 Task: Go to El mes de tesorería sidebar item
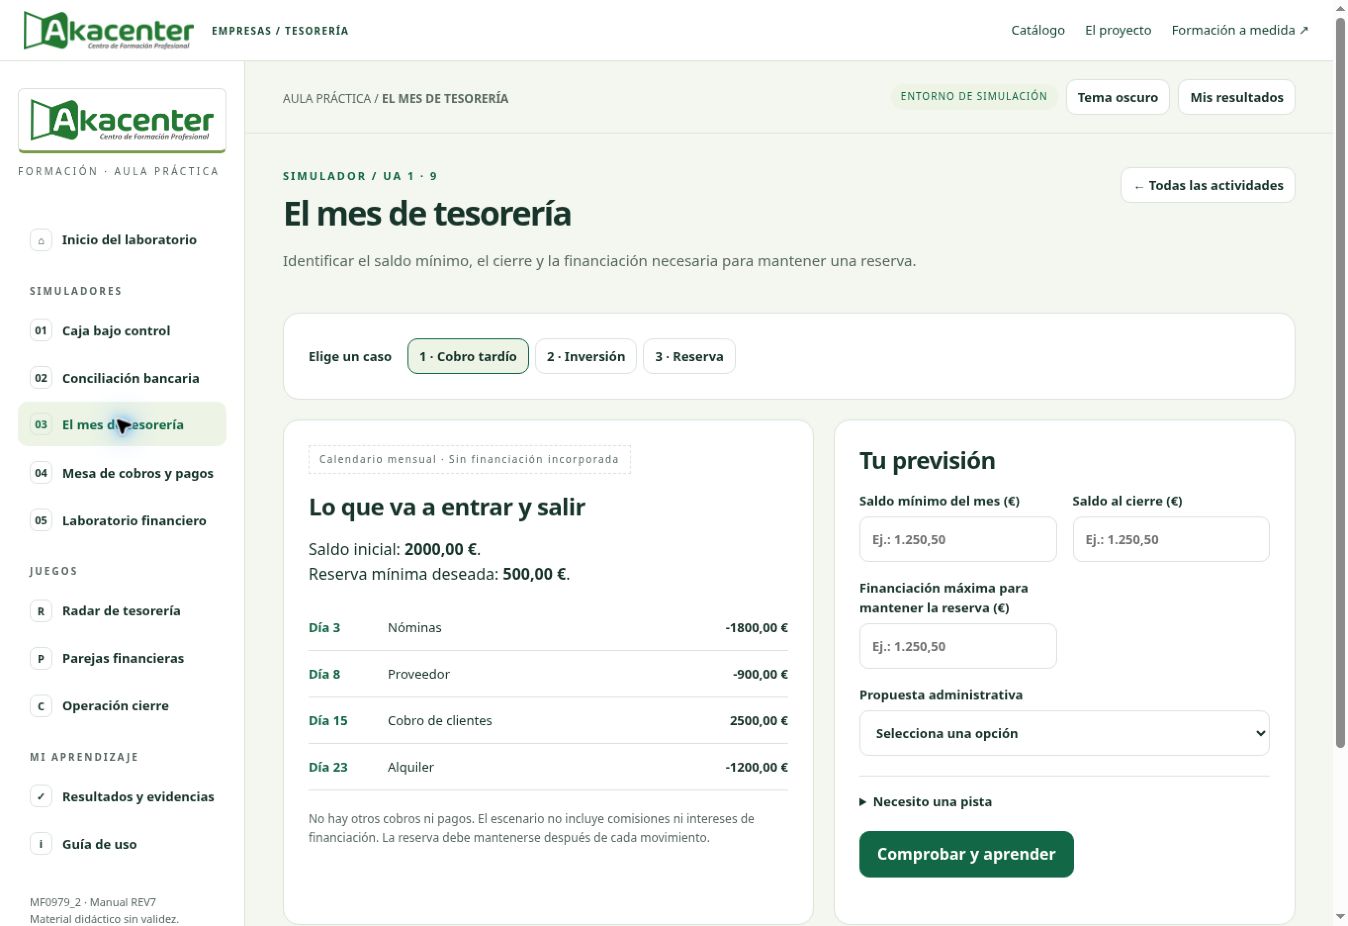coord(122,424)
